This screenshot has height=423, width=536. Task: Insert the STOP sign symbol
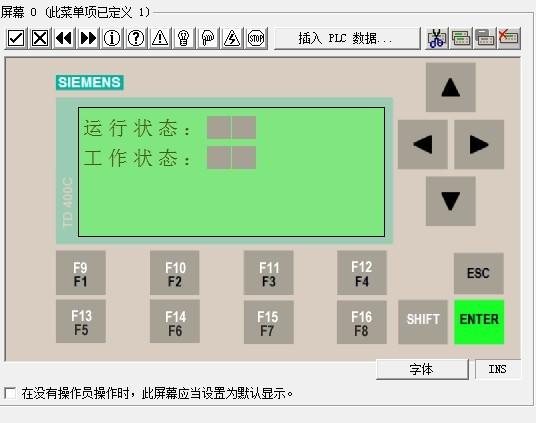[256, 38]
